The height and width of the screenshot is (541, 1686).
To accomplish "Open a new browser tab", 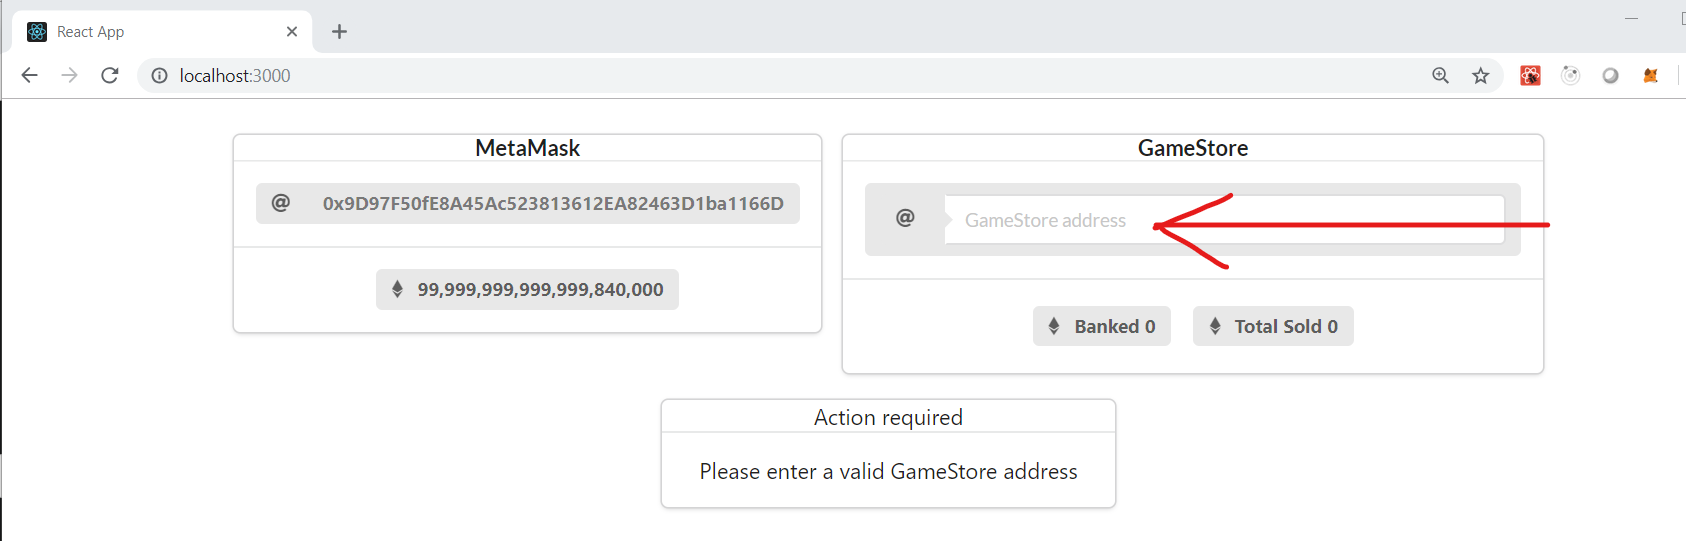I will 339,32.
